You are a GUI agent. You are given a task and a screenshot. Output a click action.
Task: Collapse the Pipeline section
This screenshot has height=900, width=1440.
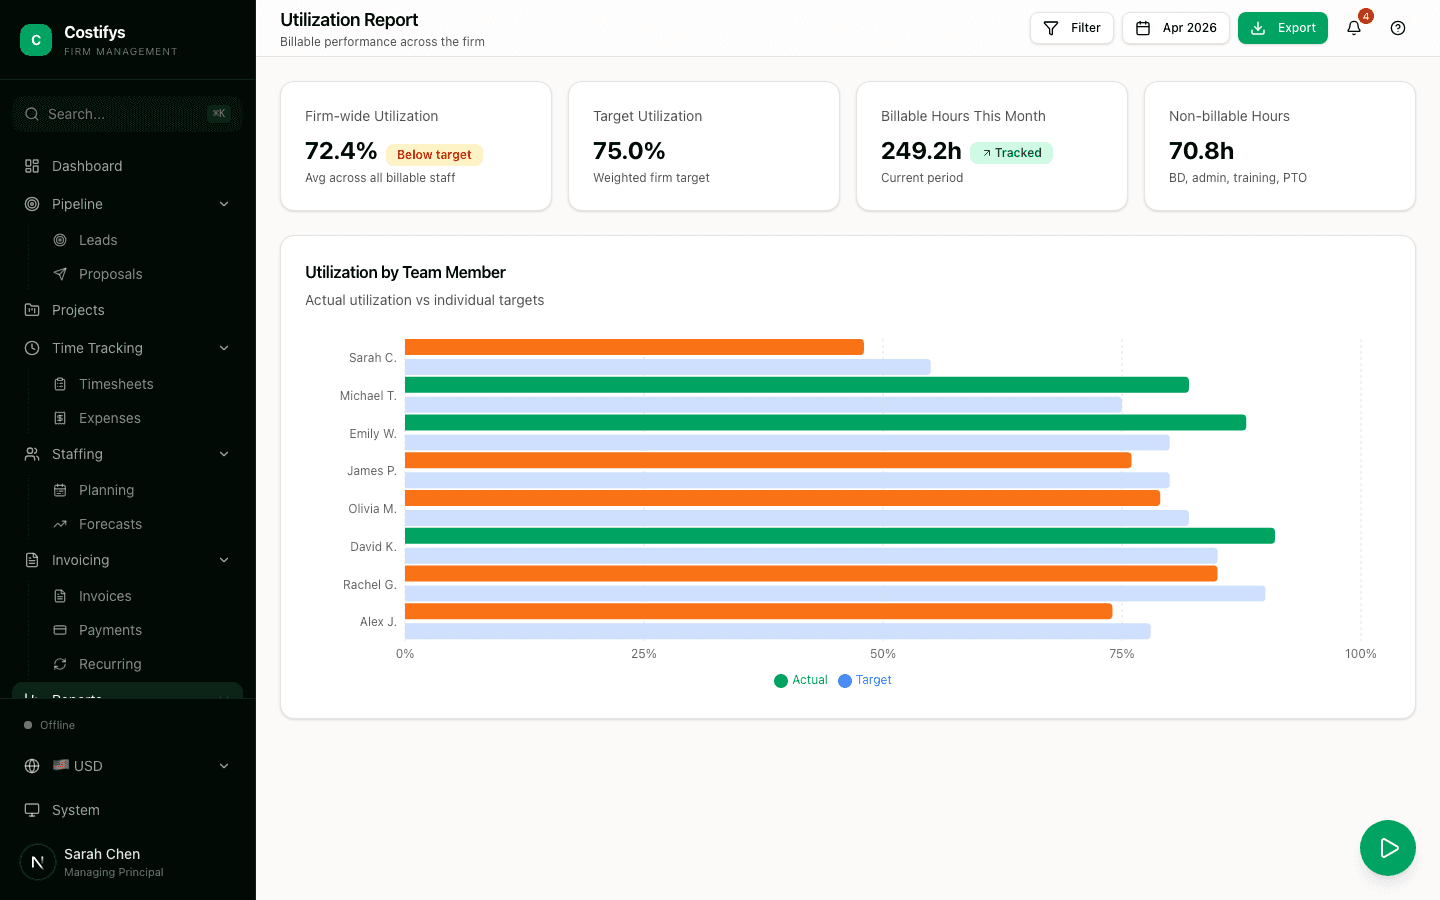click(224, 204)
